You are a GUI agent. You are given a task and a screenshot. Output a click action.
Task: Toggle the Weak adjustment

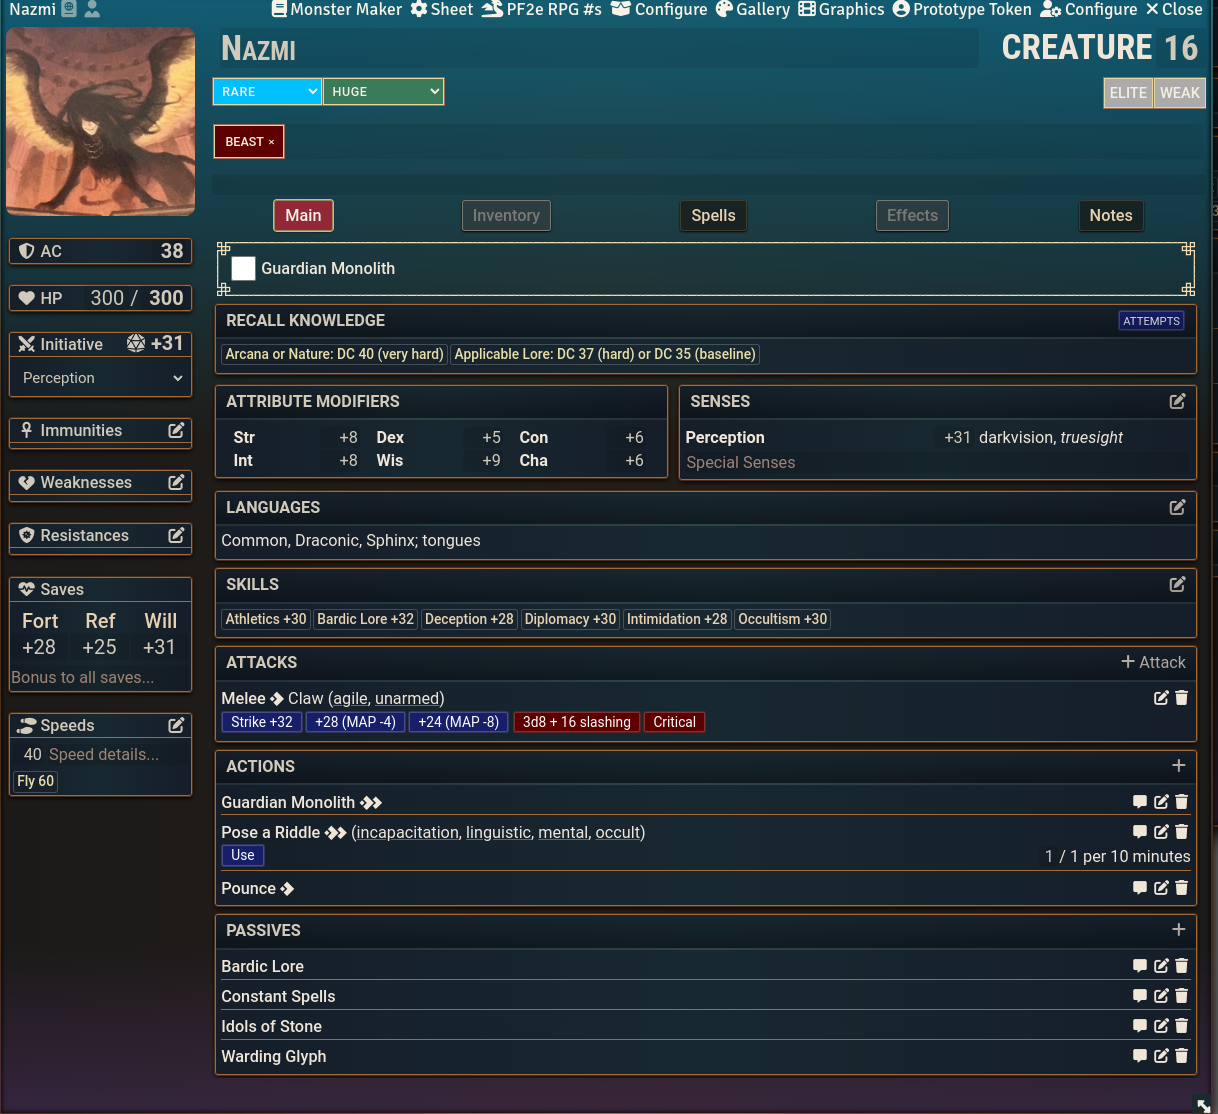click(1180, 92)
